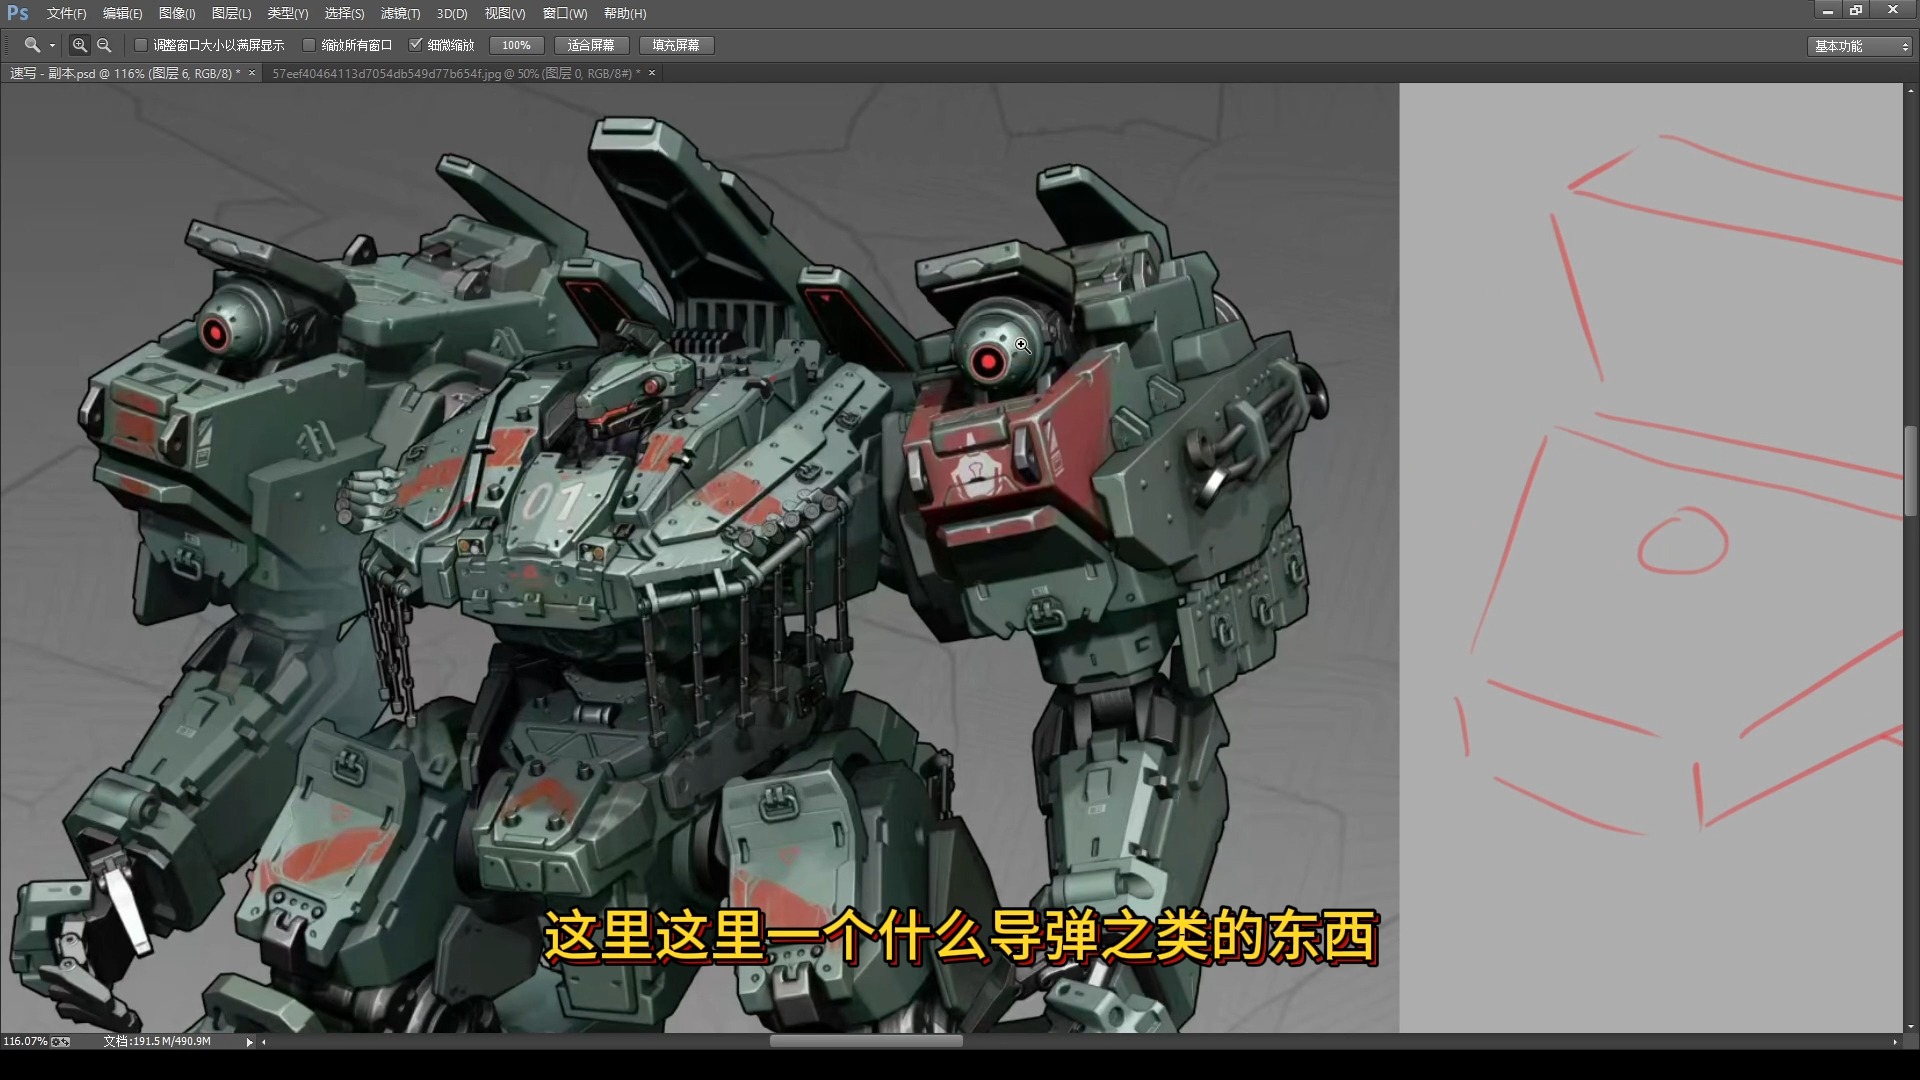This screenshot has width=1920, height=1080.
Task: Click the 文档:191.5M/490.9M status text
Action: pyautogui.click(x=157, y=1042)
